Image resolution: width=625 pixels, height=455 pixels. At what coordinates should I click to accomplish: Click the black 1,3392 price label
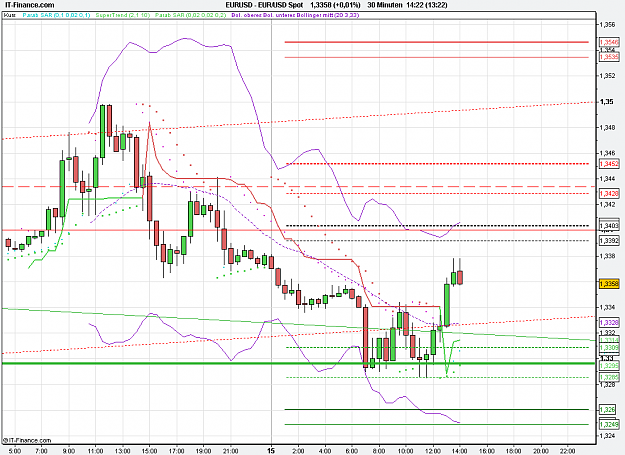(609, 241)
